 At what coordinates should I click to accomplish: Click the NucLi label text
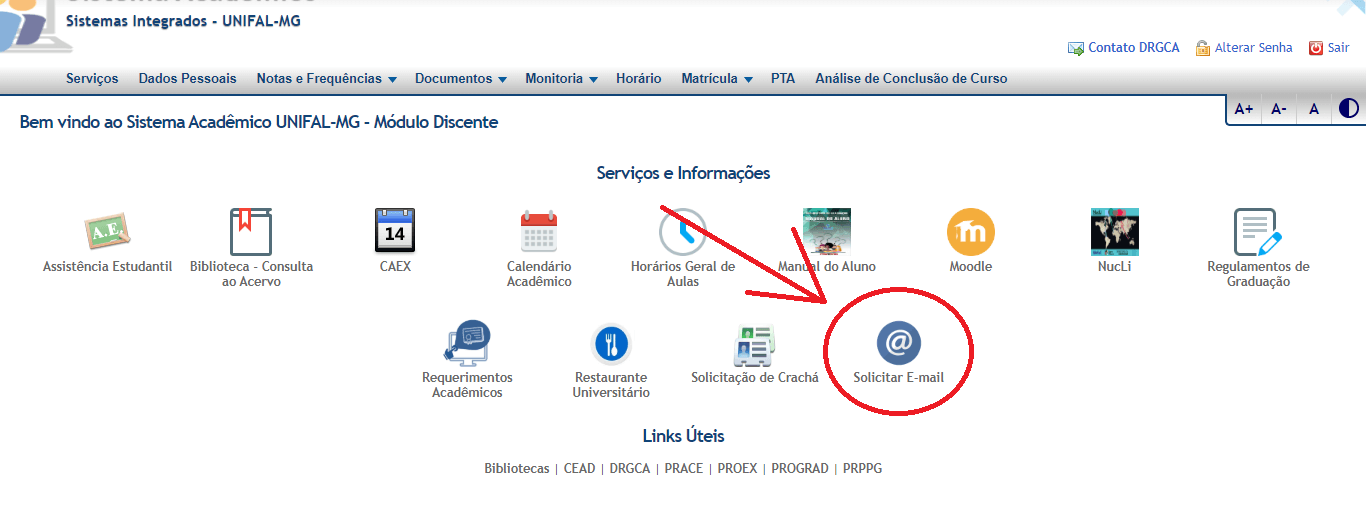tap(1114, 267)
